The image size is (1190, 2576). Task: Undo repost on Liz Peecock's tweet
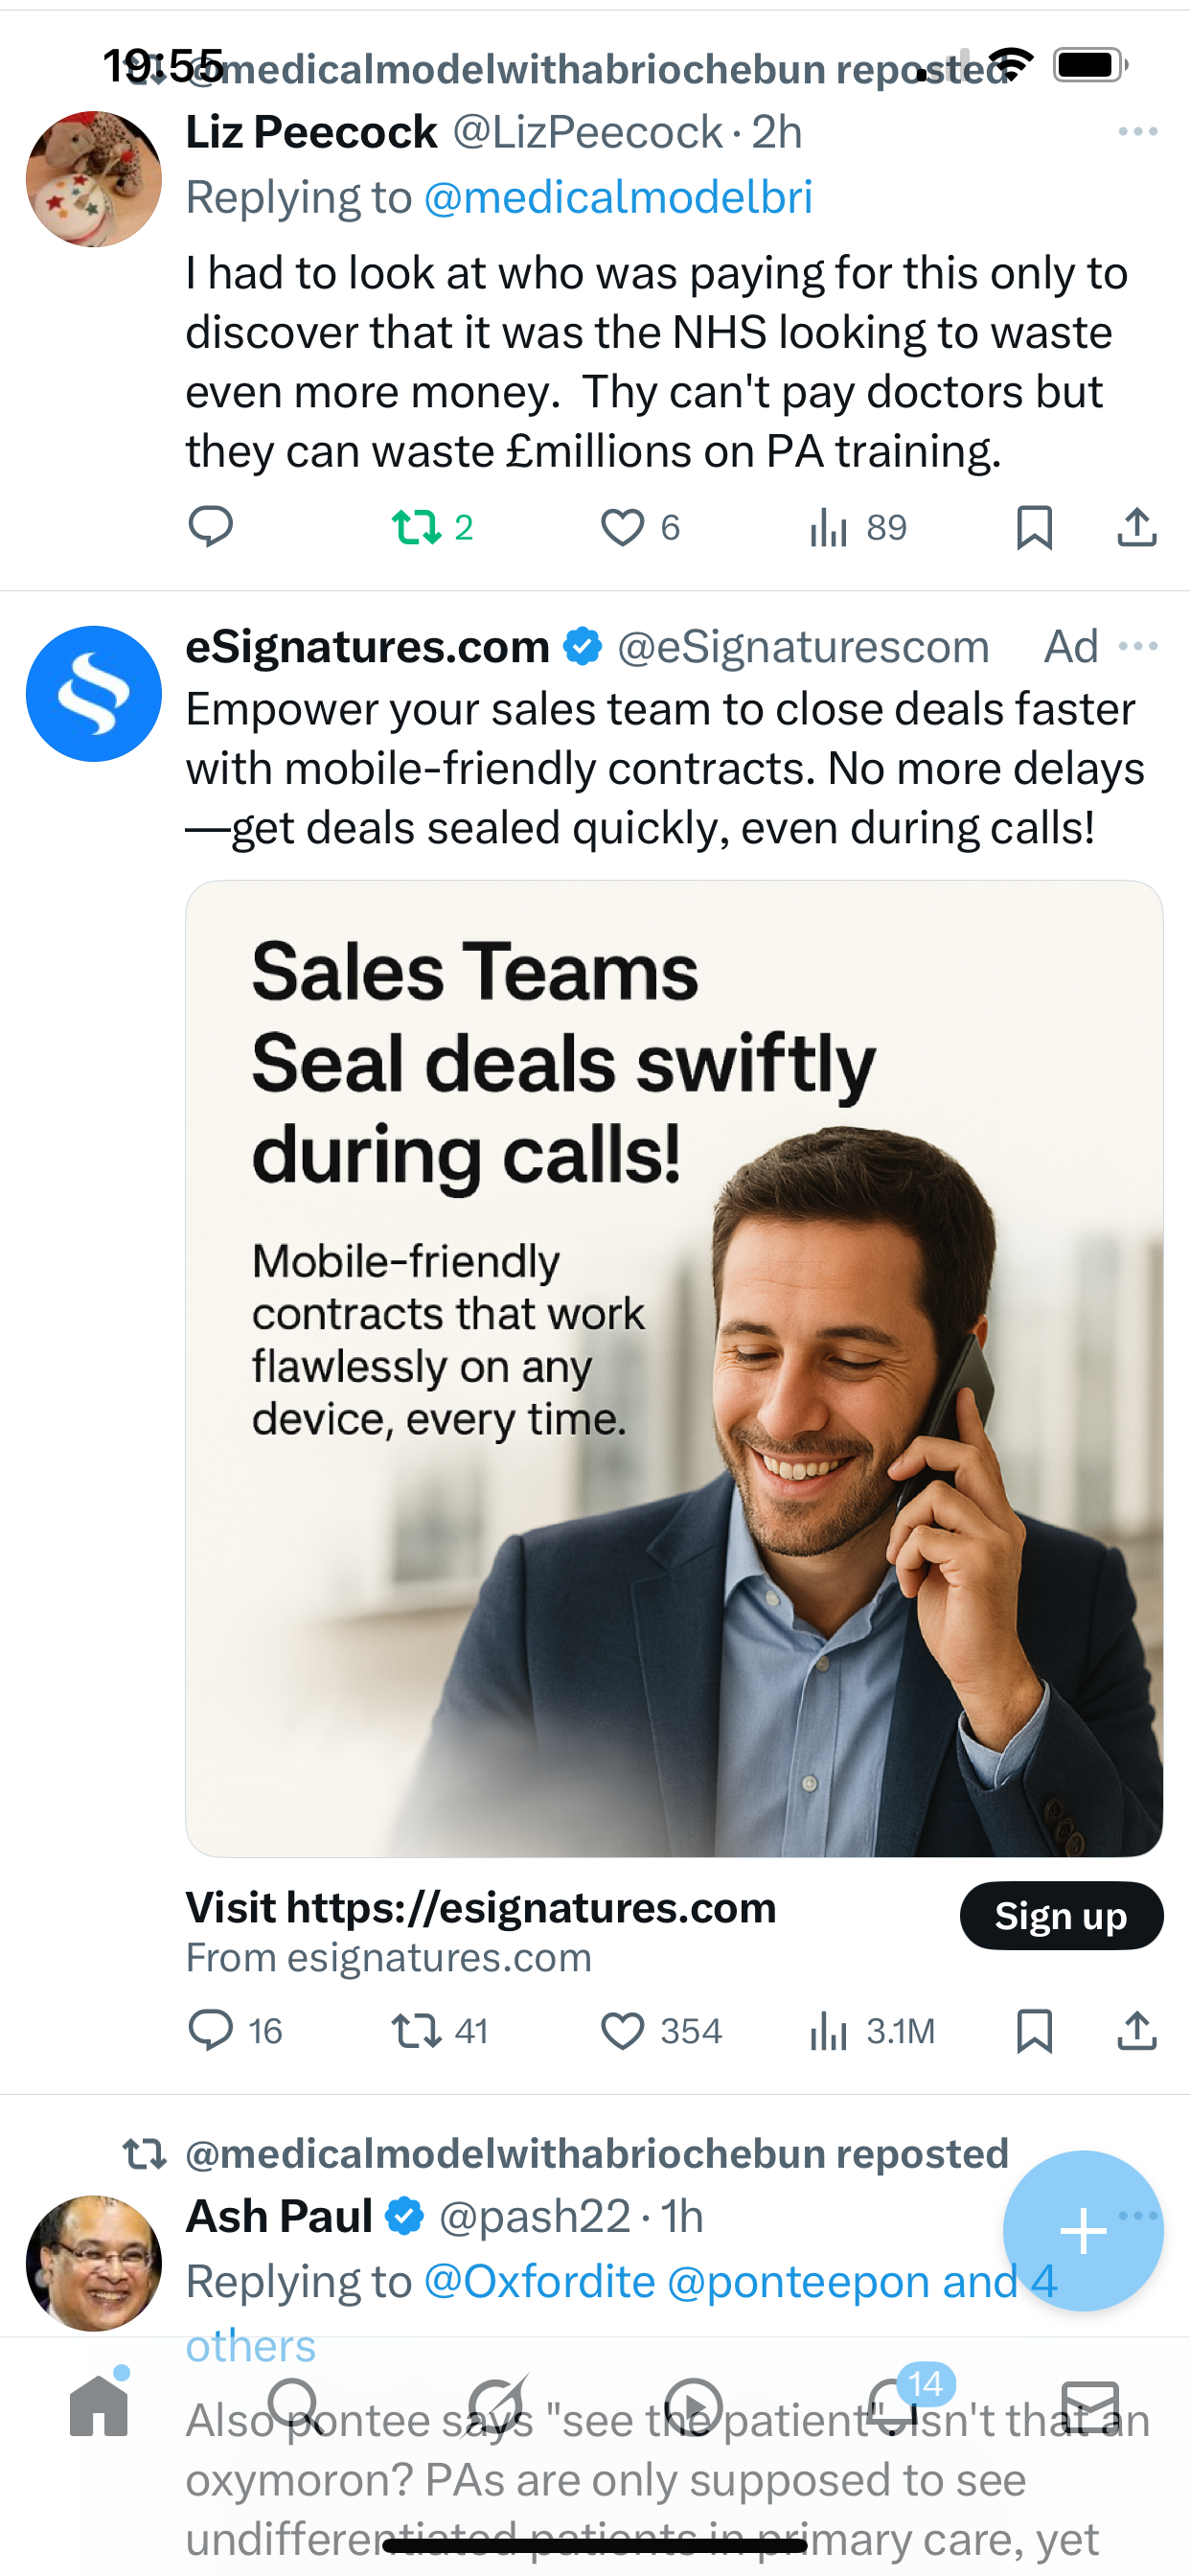pos(431,527)
